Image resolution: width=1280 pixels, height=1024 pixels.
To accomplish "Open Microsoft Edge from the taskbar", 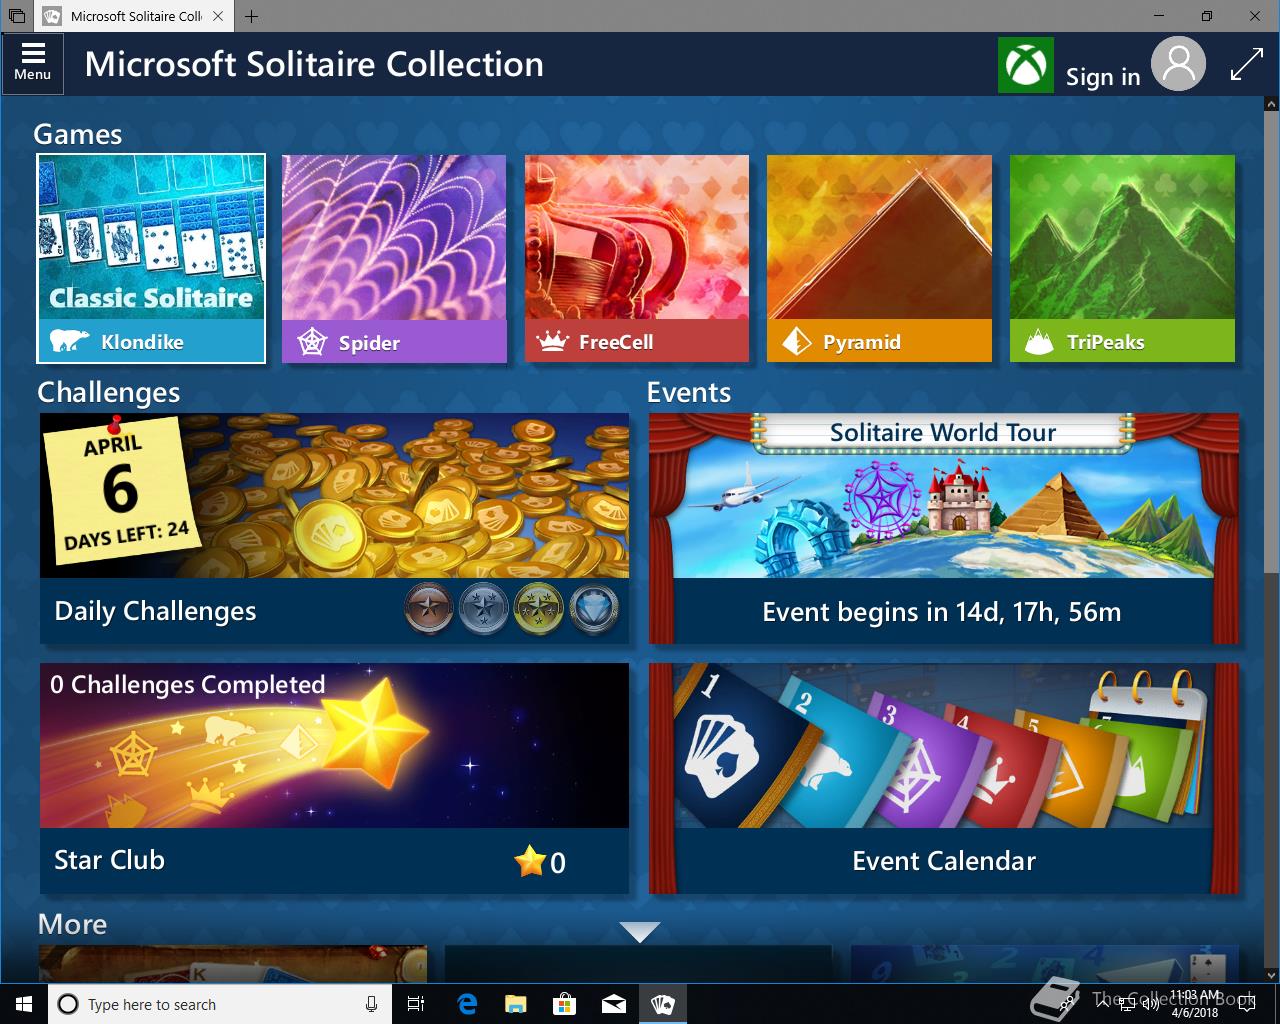I will pyautogui.click(x=467, y=1004).
